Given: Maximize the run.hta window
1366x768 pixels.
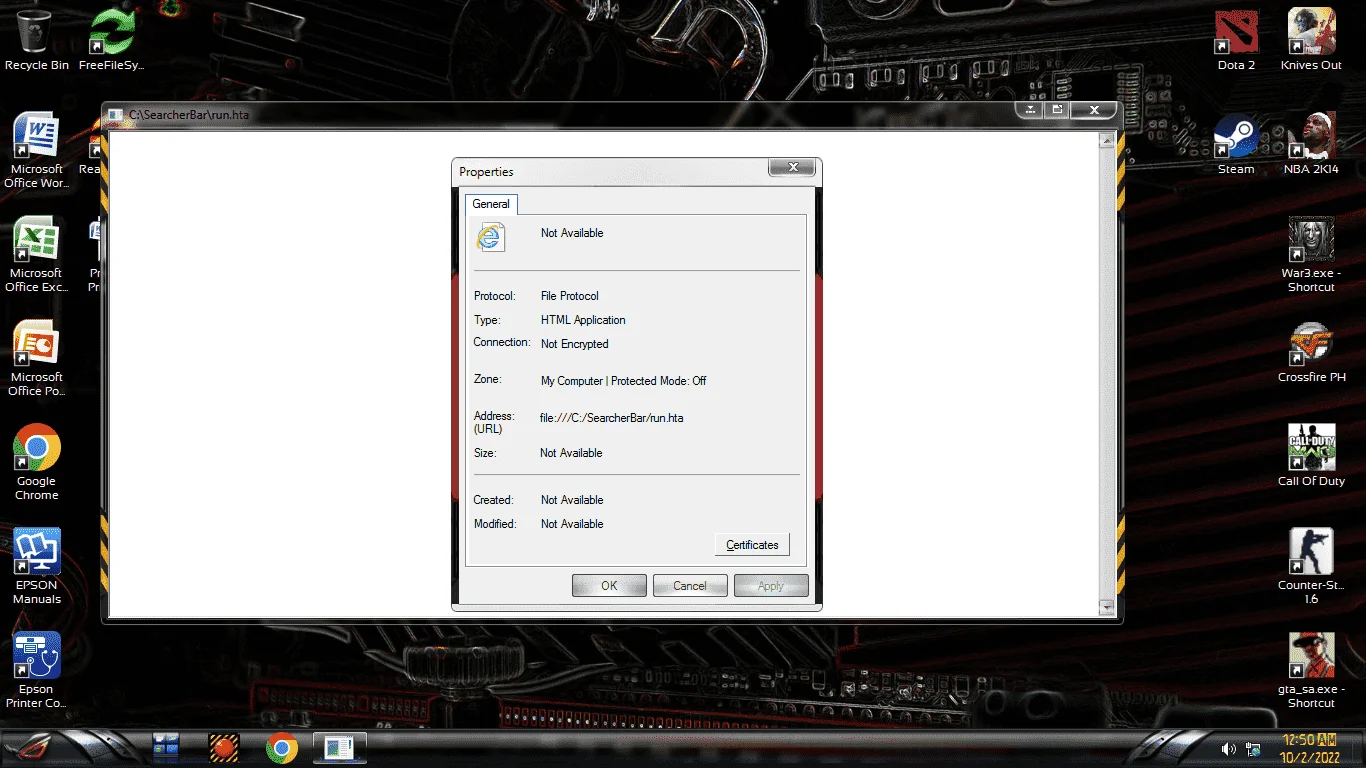Looking at the screenshot, I should click(x=1057, y=110).
